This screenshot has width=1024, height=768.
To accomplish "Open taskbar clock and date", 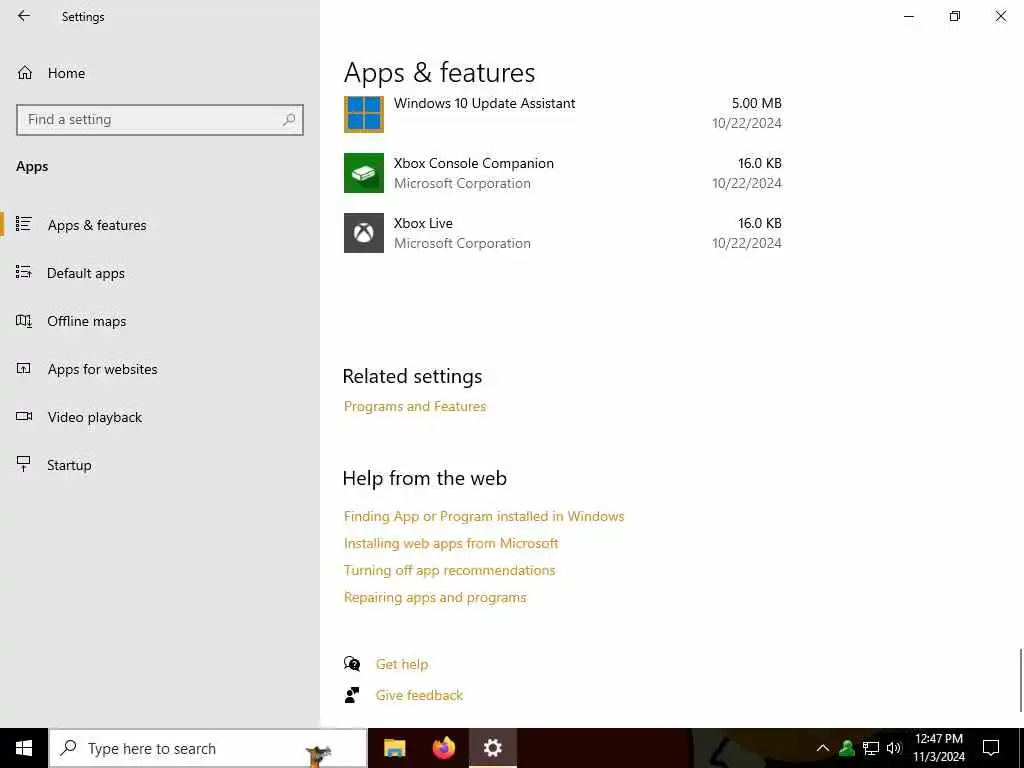I will [938, 748].
